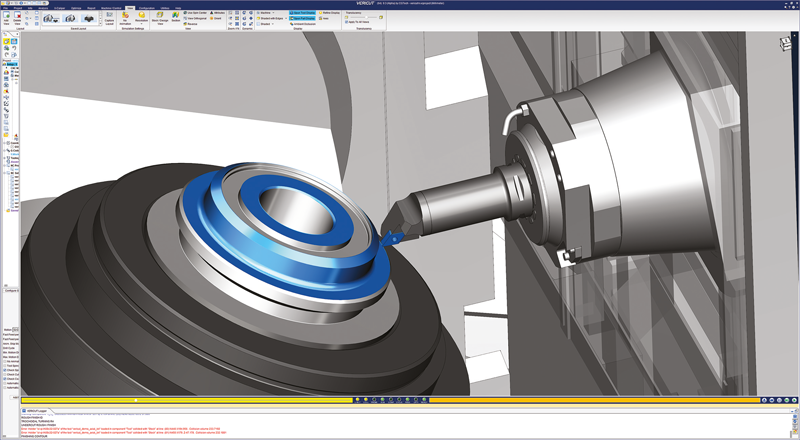The height and width of the screenshot is (440, 800).
Task: Switch to the Configuration ribbon tab
Action: pyautogui.click(x=146, y=8)
